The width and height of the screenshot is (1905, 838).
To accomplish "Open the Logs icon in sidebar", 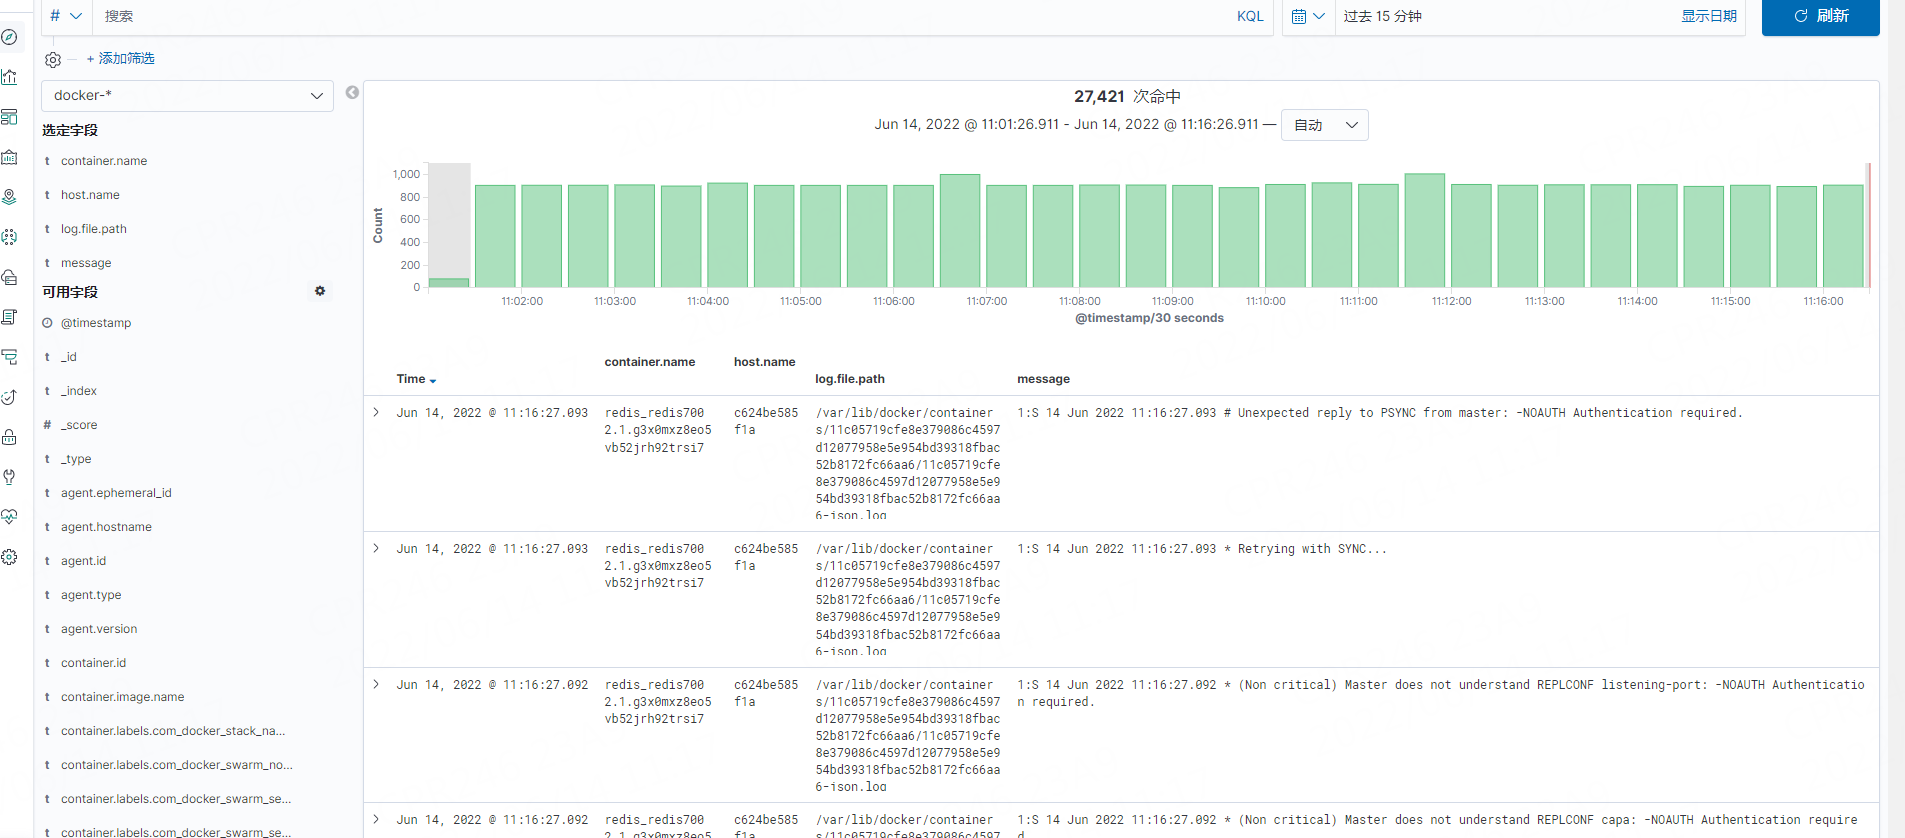I will coord(9,317).
